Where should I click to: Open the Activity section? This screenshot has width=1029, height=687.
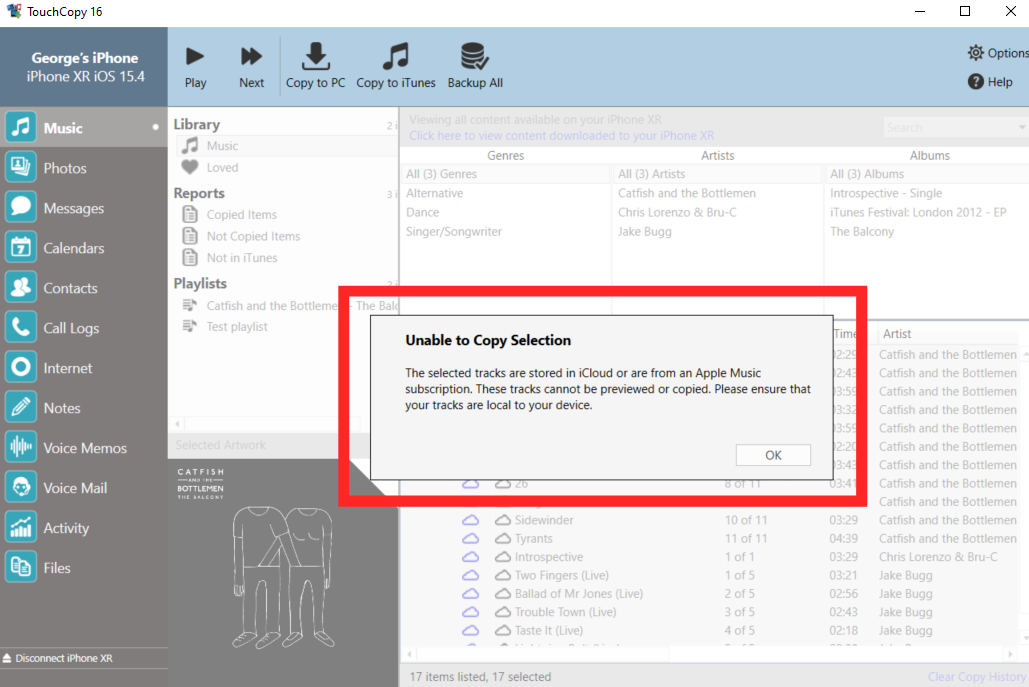(83, 528)
